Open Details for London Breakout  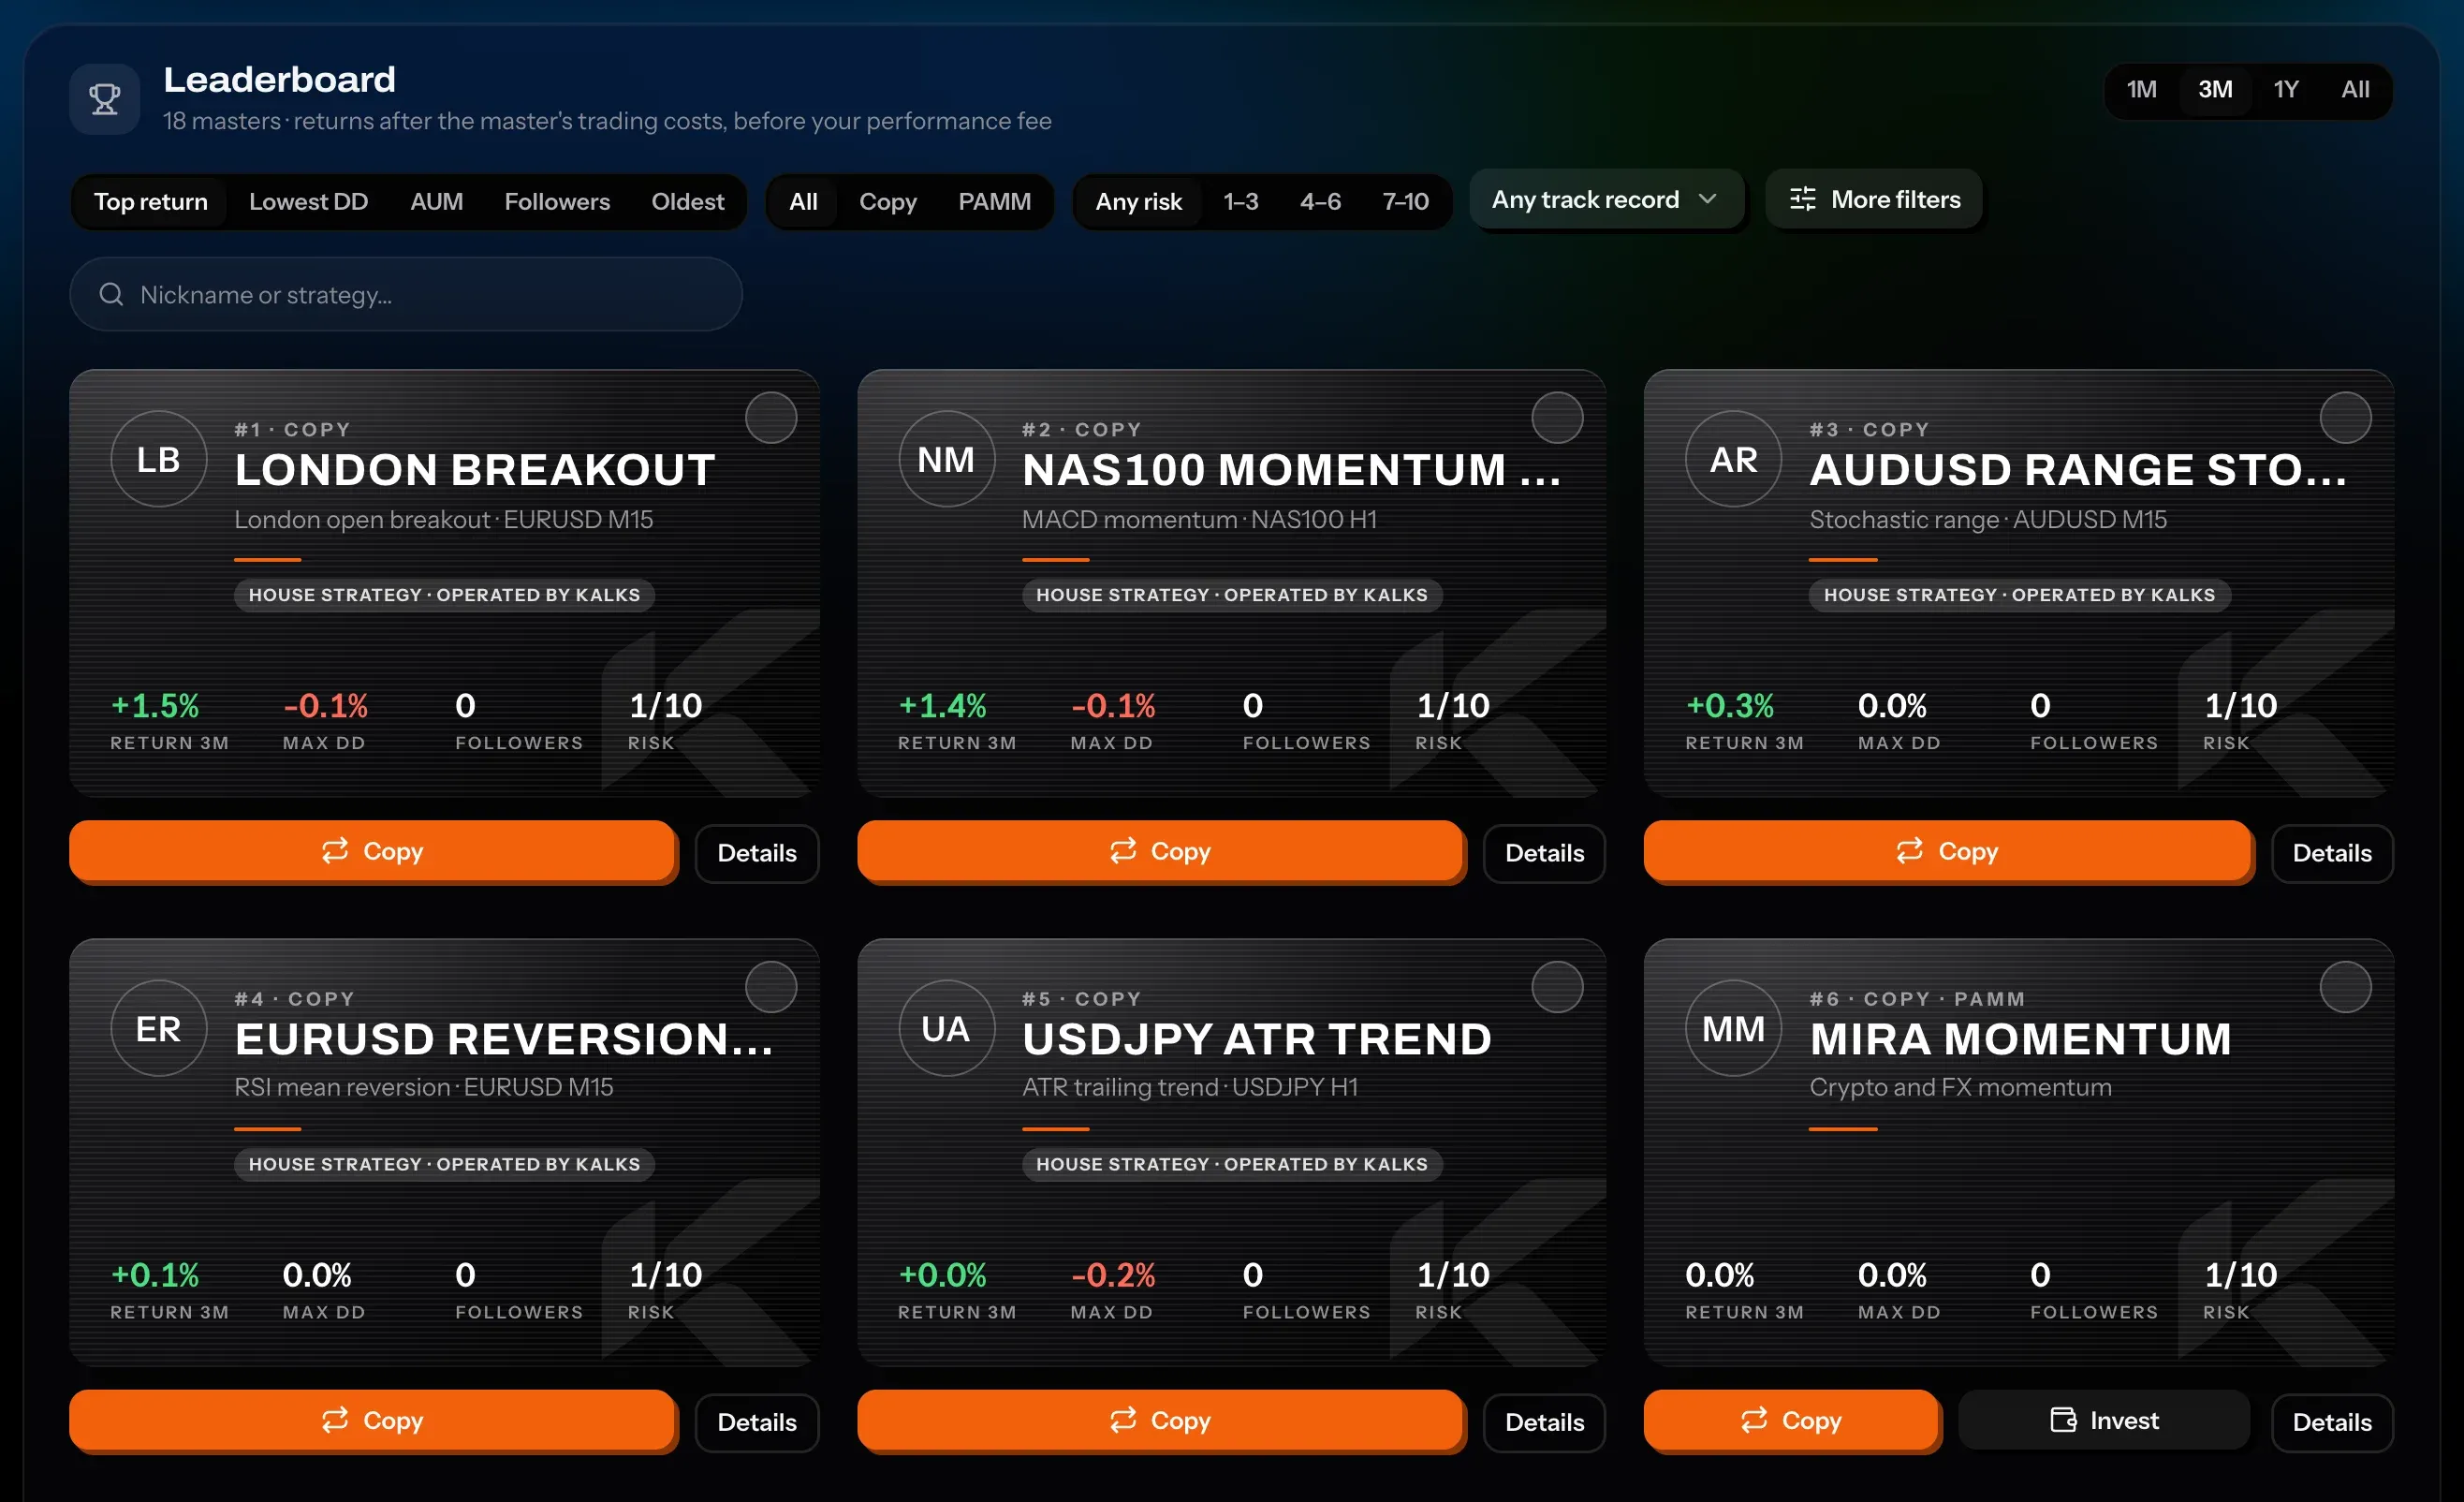(757, 853)
